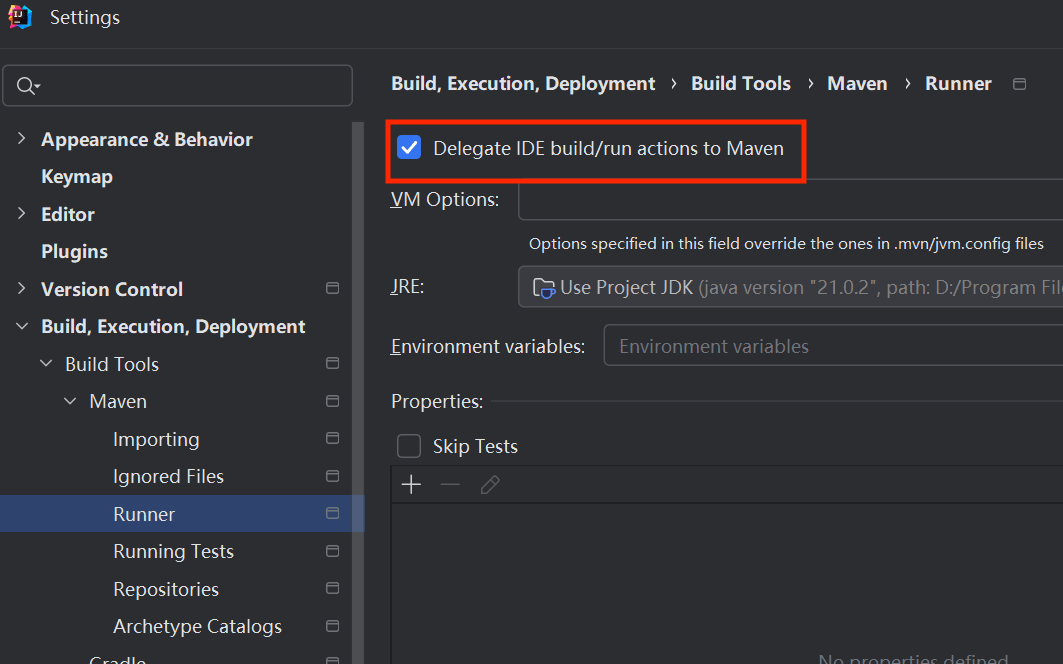Click the square indicator icon beside Importing

click(x=332, y=438)
